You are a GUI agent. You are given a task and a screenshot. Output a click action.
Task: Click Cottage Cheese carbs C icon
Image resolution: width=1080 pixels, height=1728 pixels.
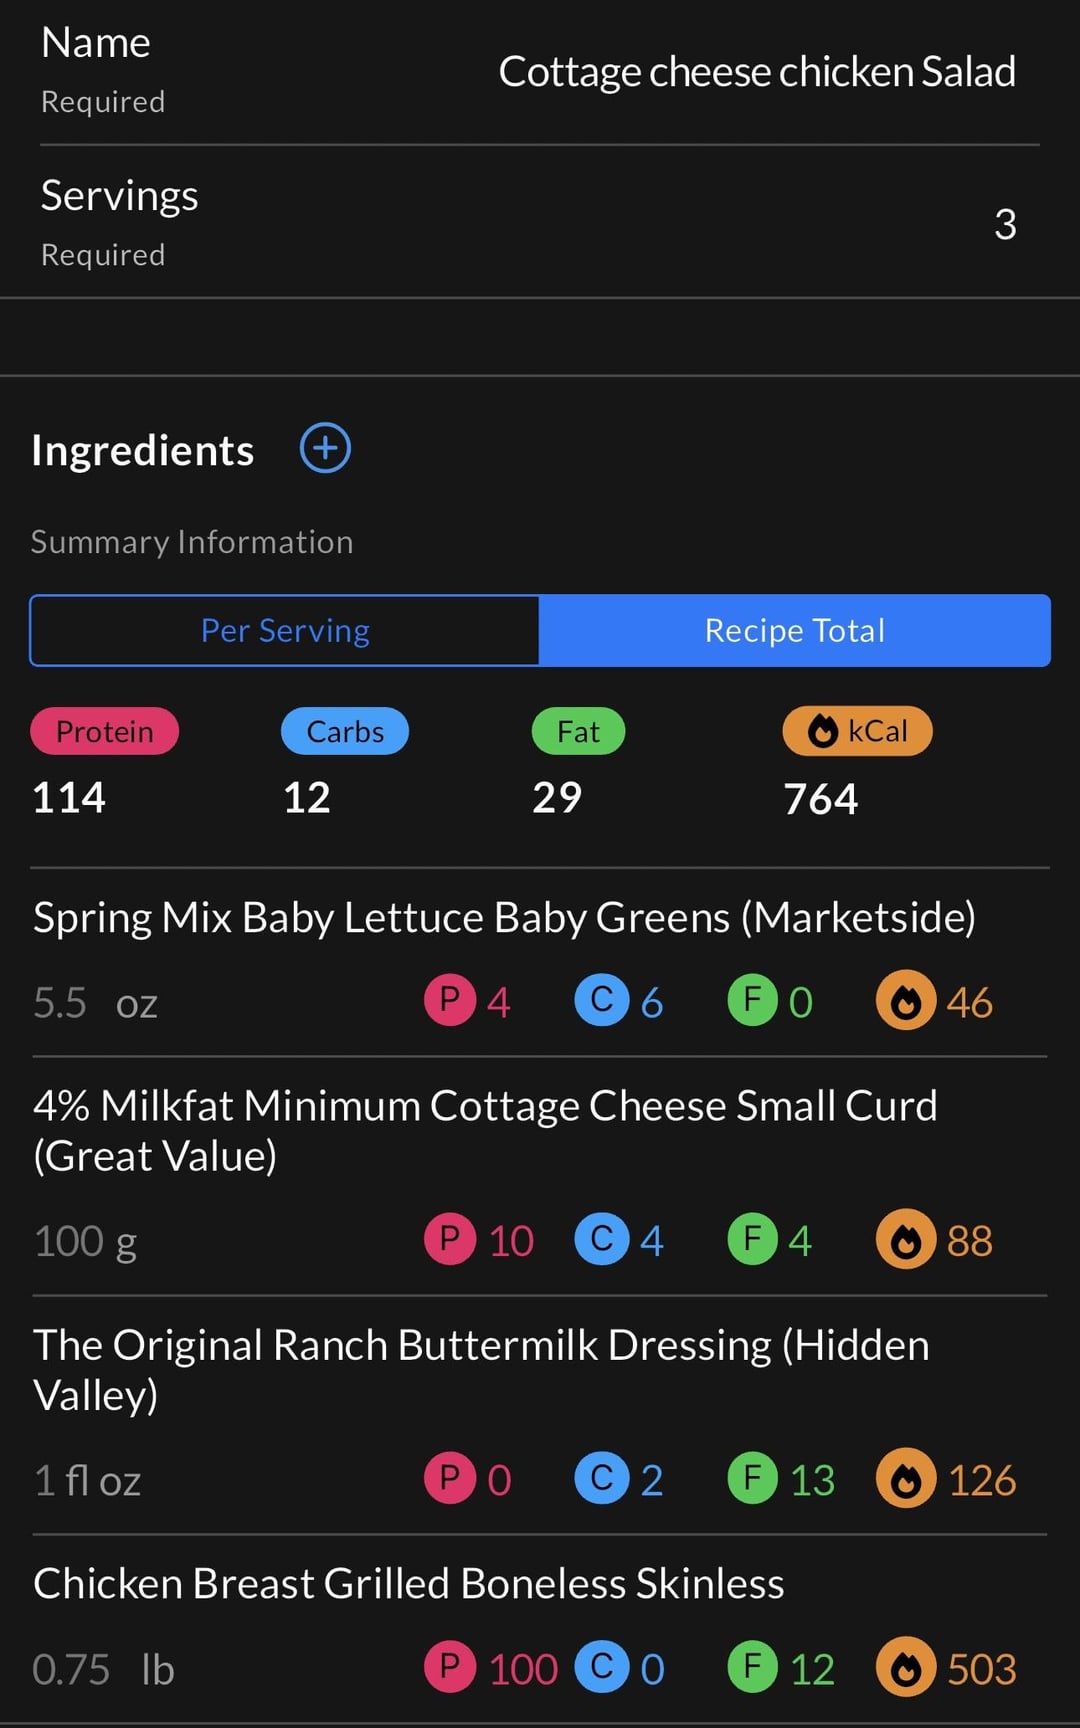tap(602, 1239)
